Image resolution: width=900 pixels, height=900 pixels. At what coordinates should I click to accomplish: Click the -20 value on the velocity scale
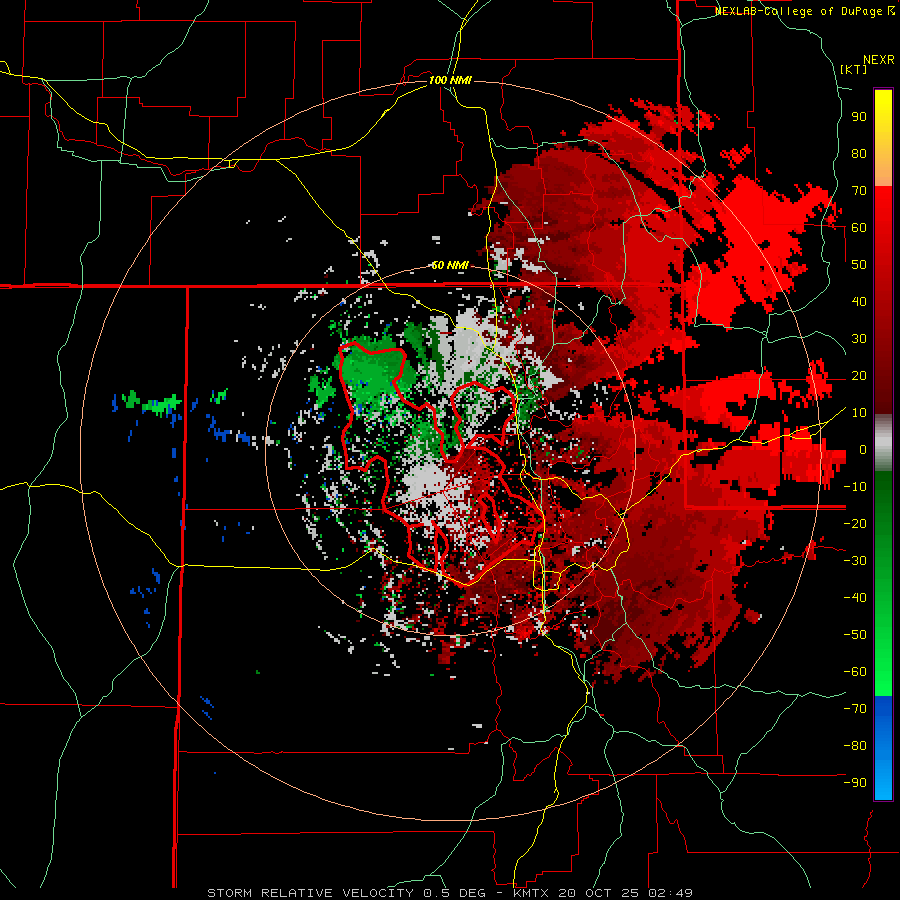tap(855, 523)
